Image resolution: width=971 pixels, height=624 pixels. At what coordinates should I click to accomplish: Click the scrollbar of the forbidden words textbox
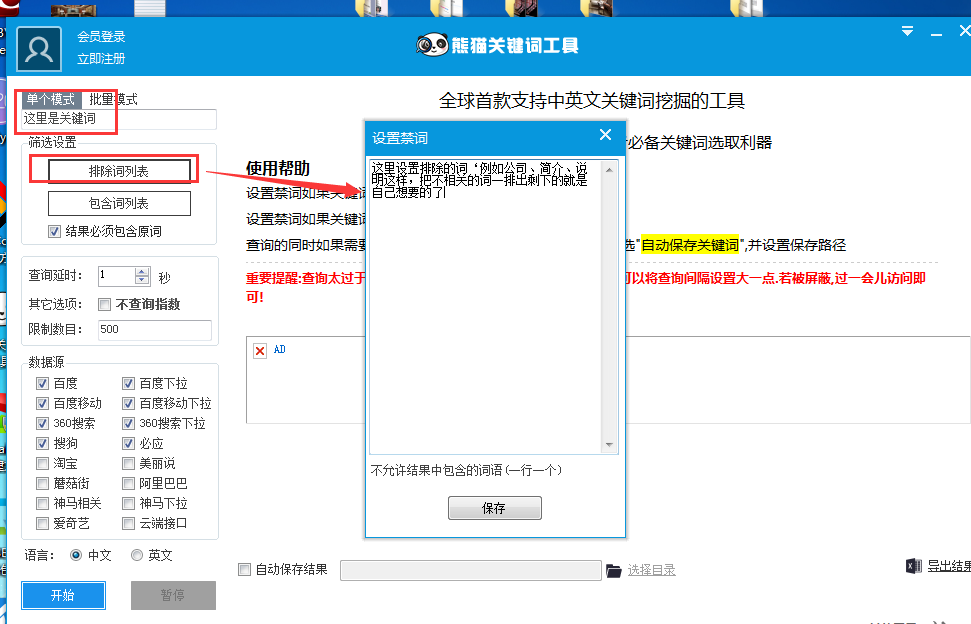(x=610, y=300)
